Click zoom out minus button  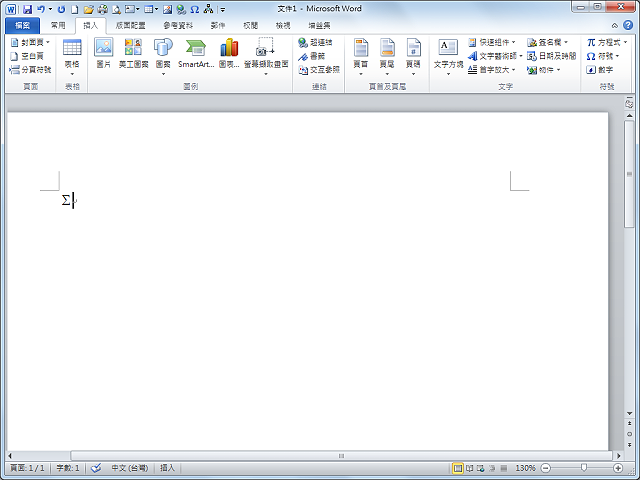coord(546,468)
